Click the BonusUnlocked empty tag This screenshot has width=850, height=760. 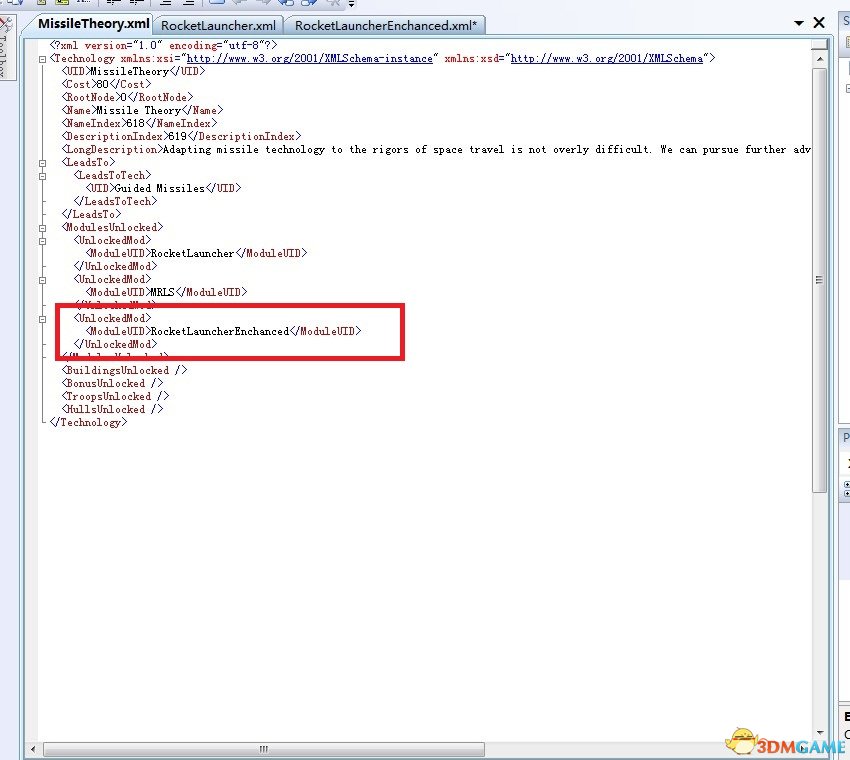click(x=112, y=384)
